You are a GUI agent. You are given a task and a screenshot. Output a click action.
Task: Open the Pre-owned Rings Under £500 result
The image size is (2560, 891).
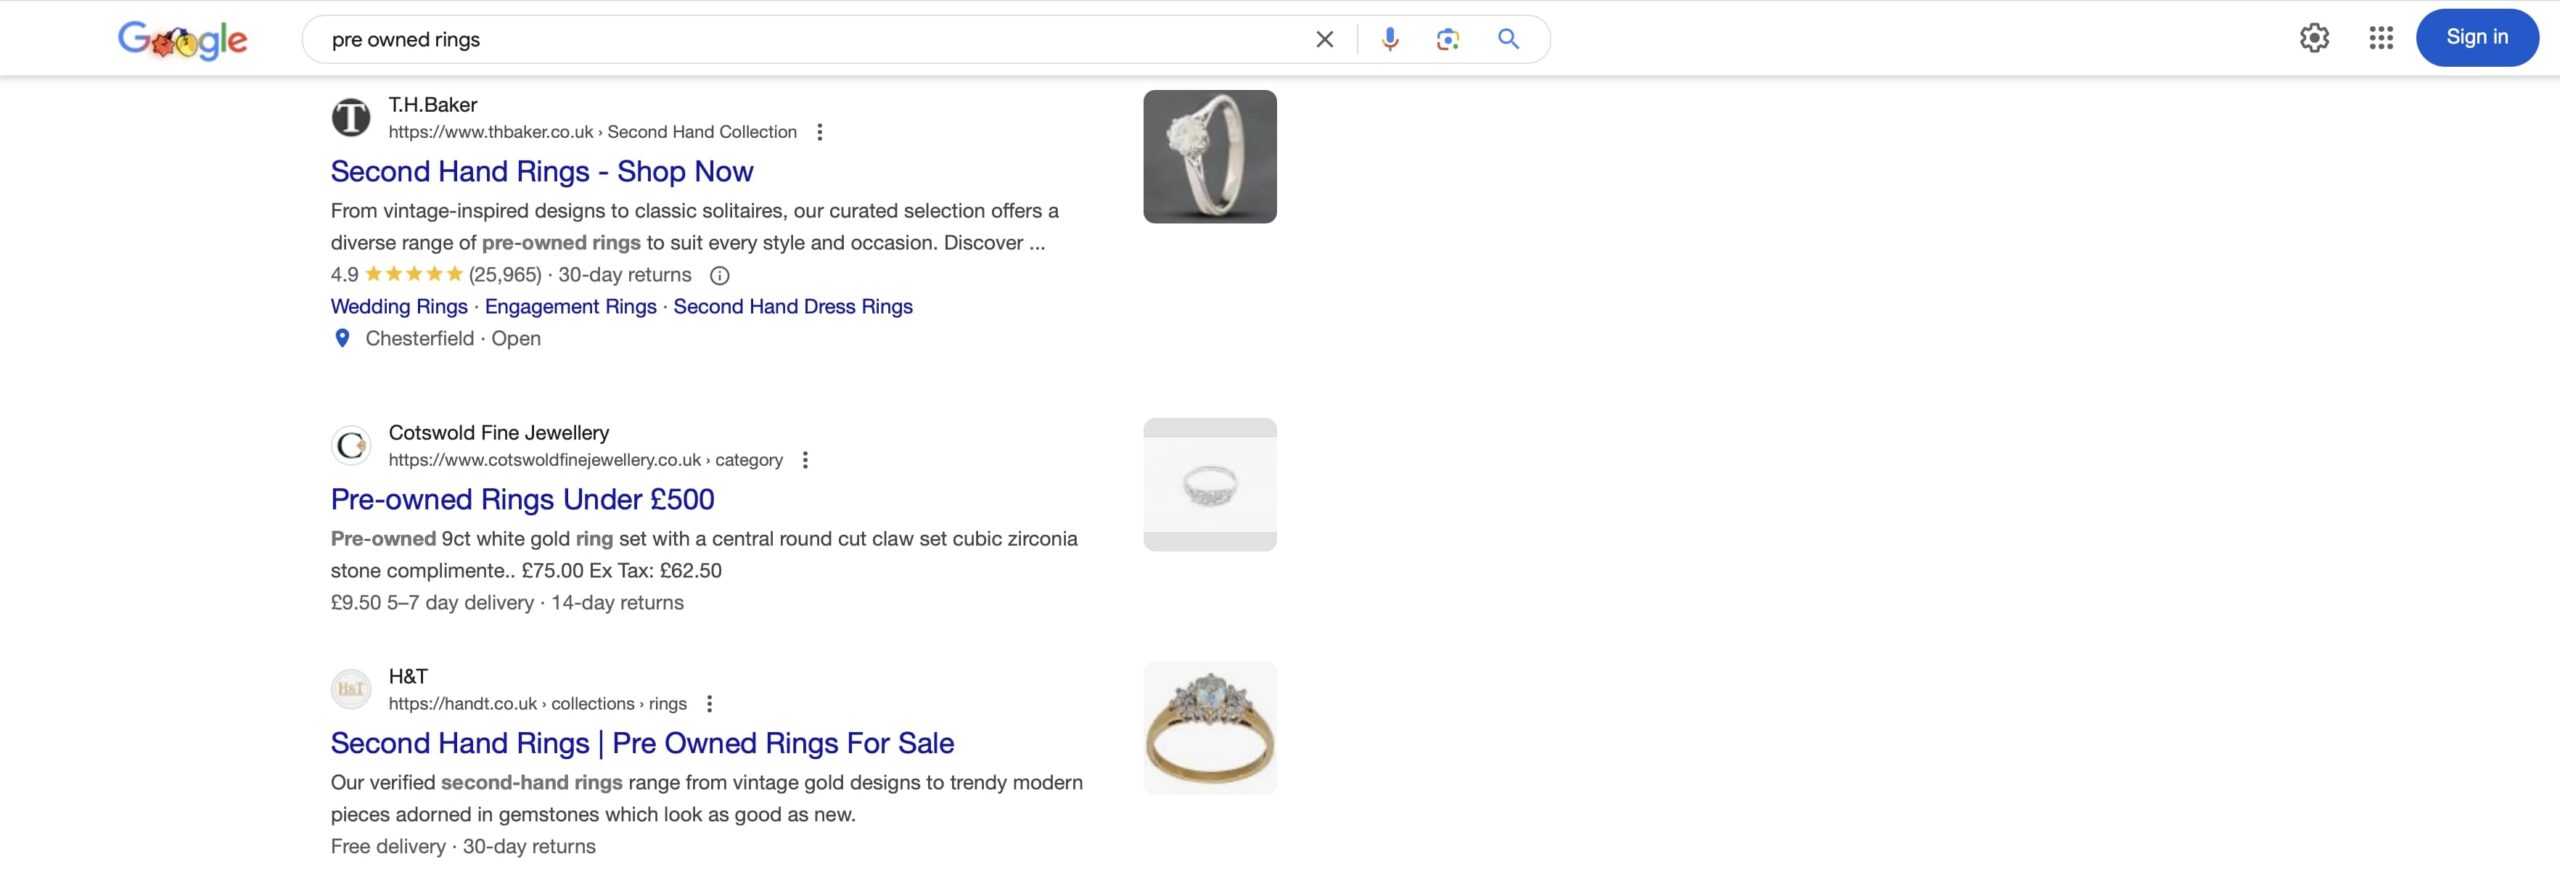click(522, 499)
